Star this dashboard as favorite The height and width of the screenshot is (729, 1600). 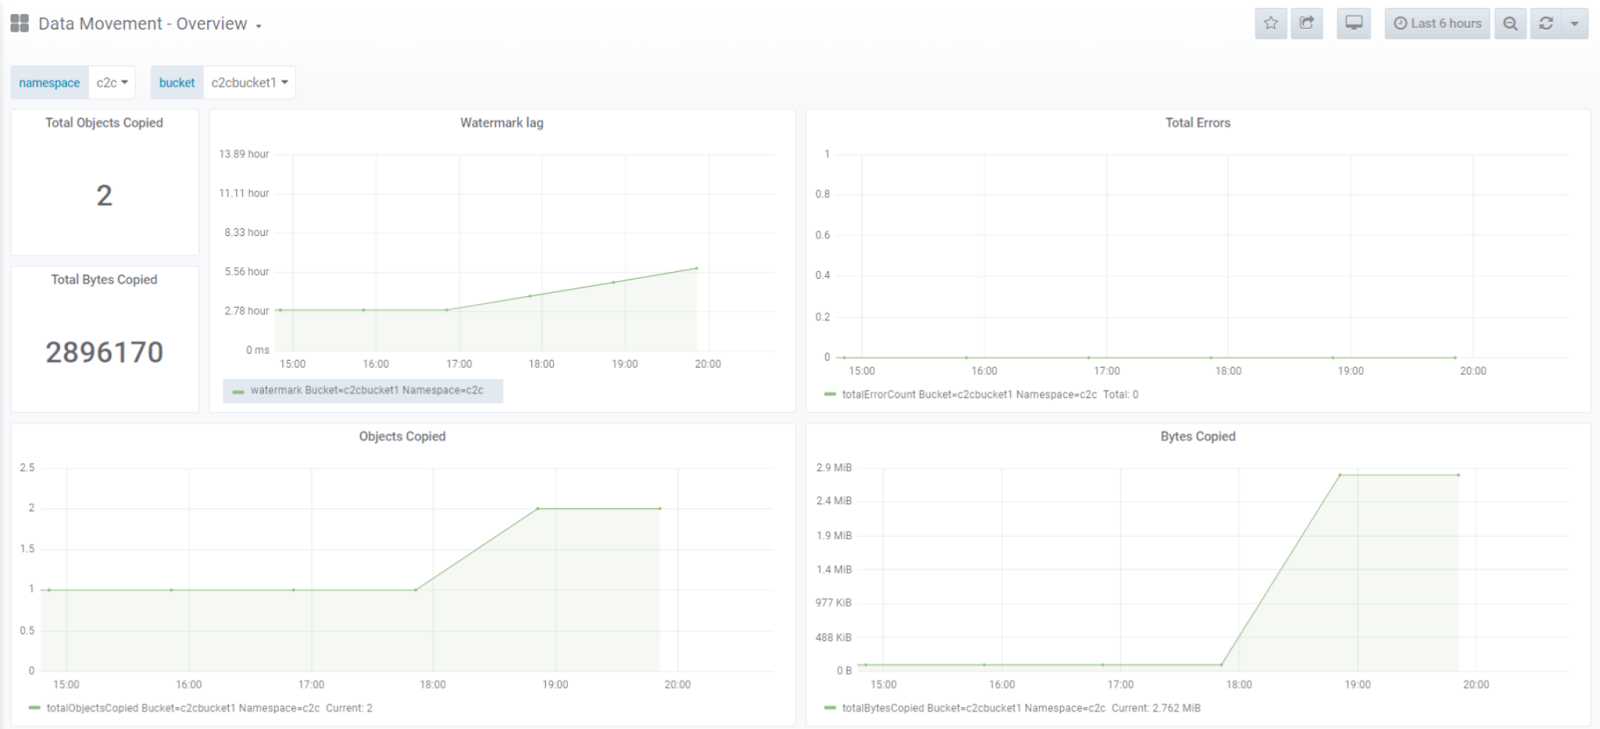pyautogui.click(x=1270, y=23)
